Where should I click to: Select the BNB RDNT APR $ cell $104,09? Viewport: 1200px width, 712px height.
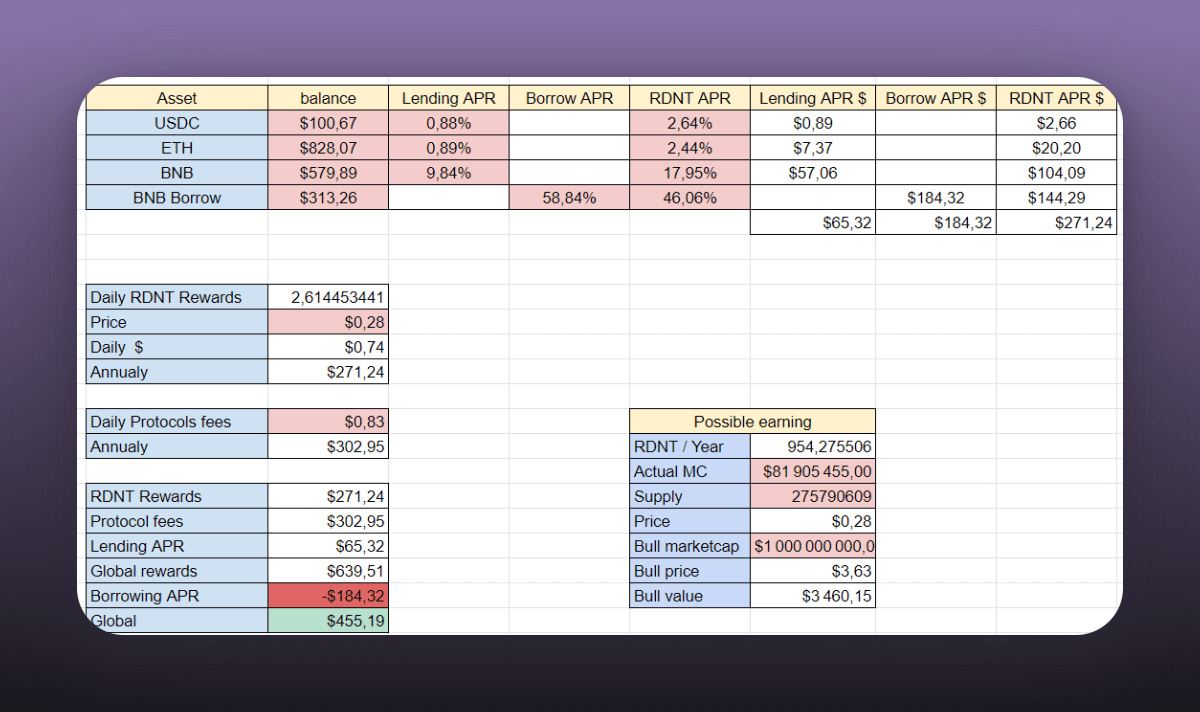(x=1056, y=173)
